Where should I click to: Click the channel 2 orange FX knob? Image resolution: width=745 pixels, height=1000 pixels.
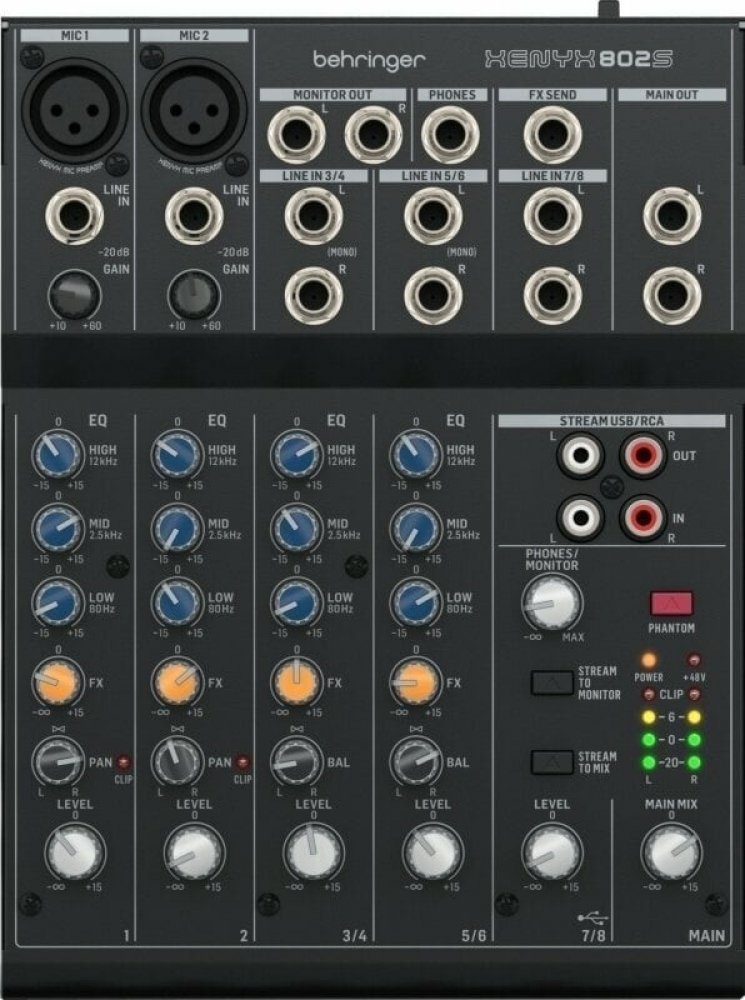176,683
